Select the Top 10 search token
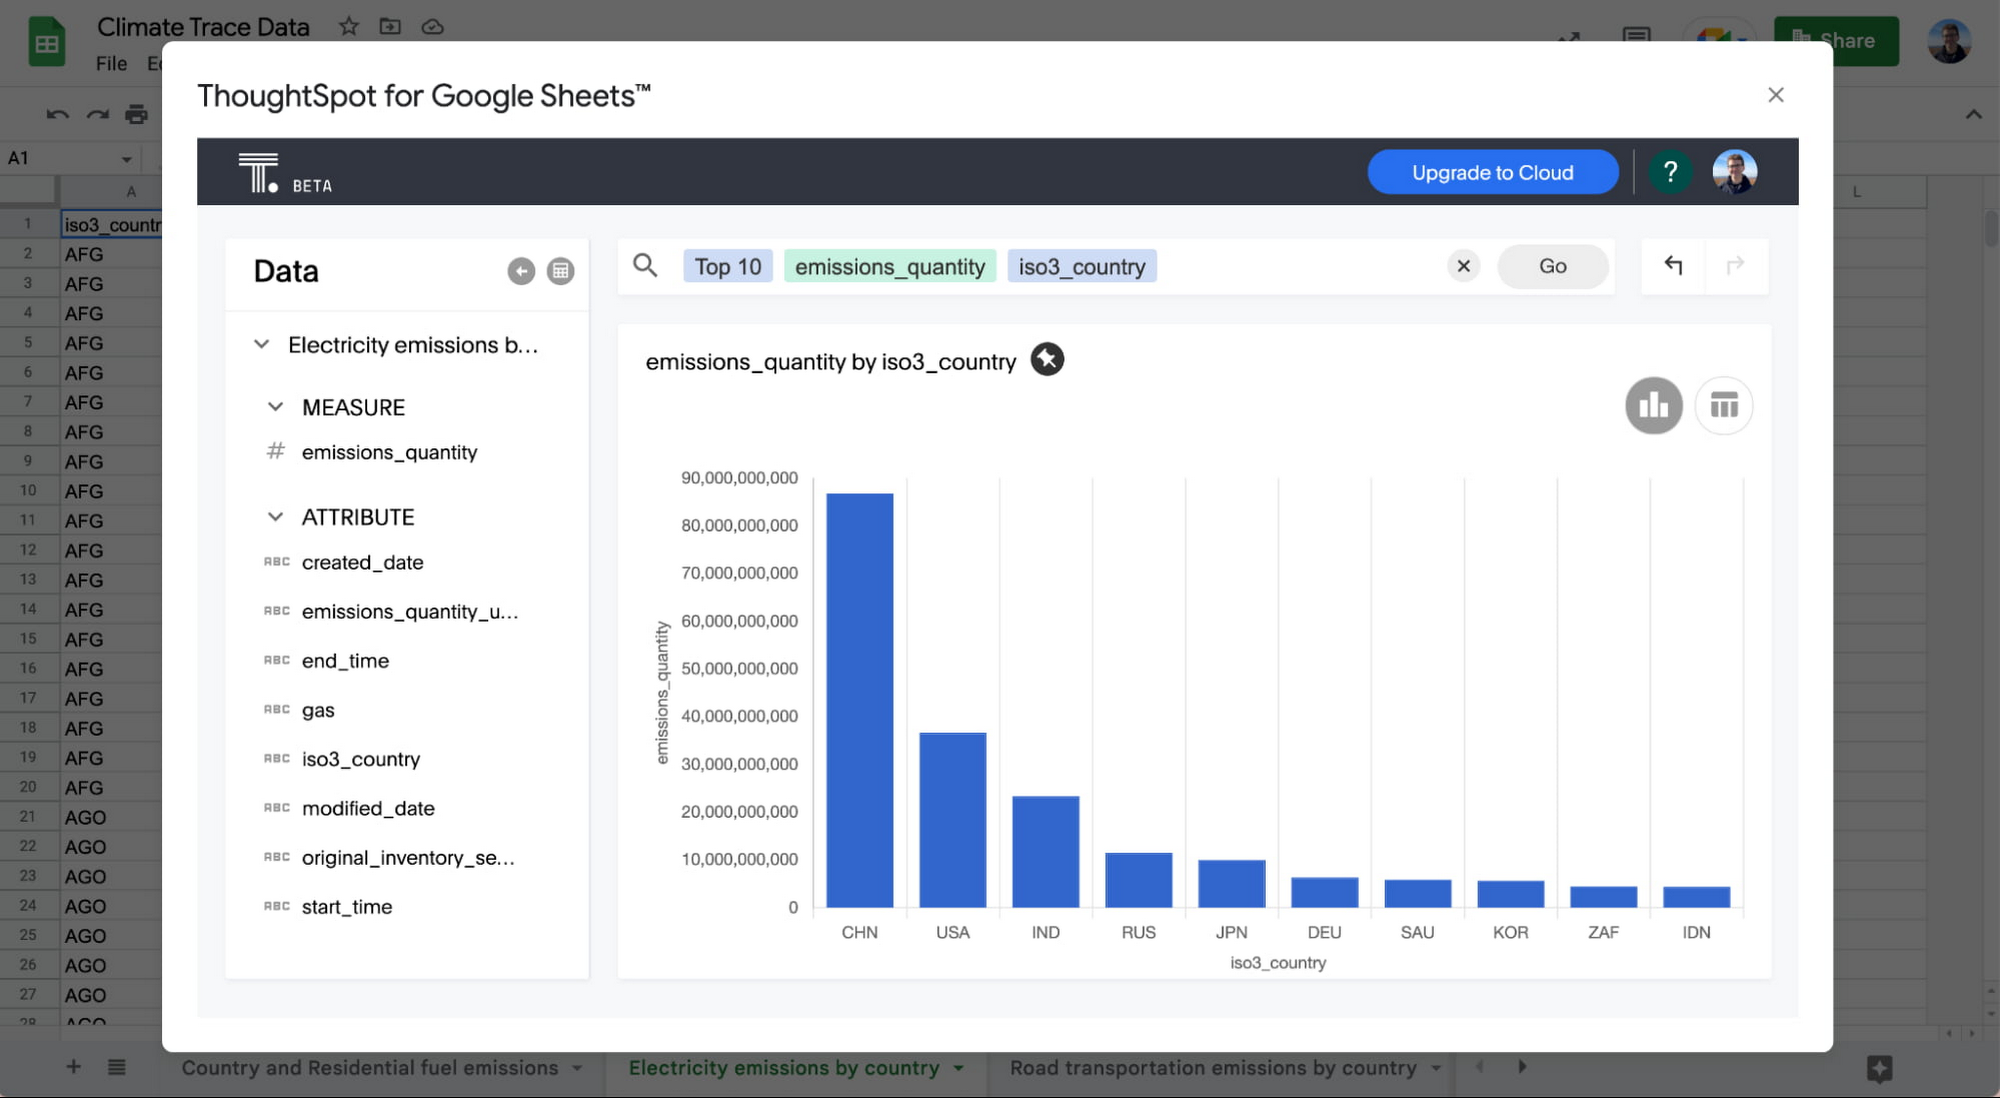This screenshot has width=2000, height=1098. coord(728,266)
